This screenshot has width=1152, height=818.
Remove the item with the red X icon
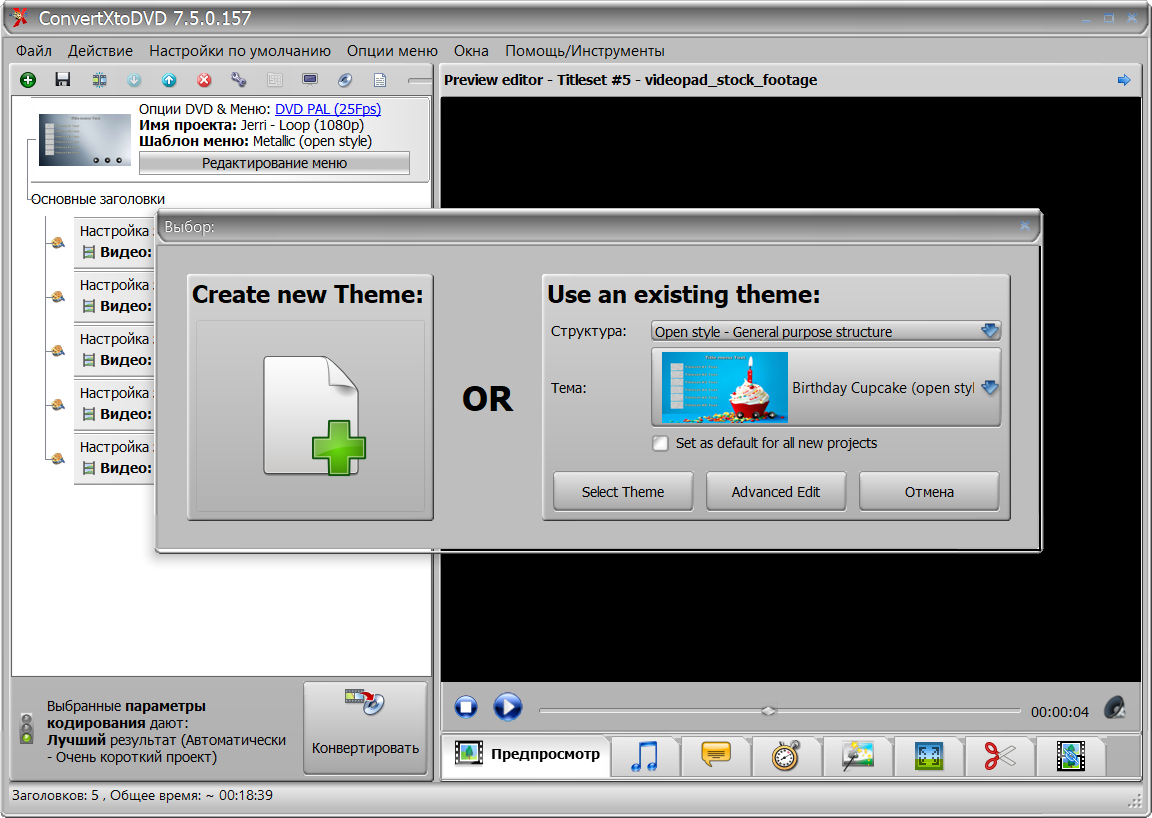pos(204,80)
